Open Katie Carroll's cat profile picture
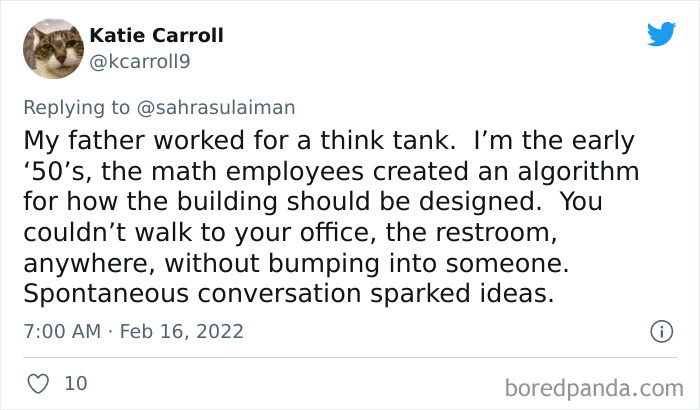The height and width of the screenshot is (410, 700). pos(52,49)
